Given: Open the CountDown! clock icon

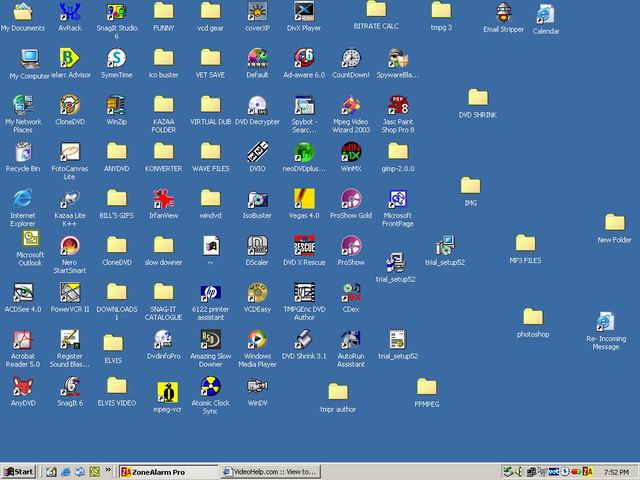Looking at the screenshot, I should click(351, 59).
